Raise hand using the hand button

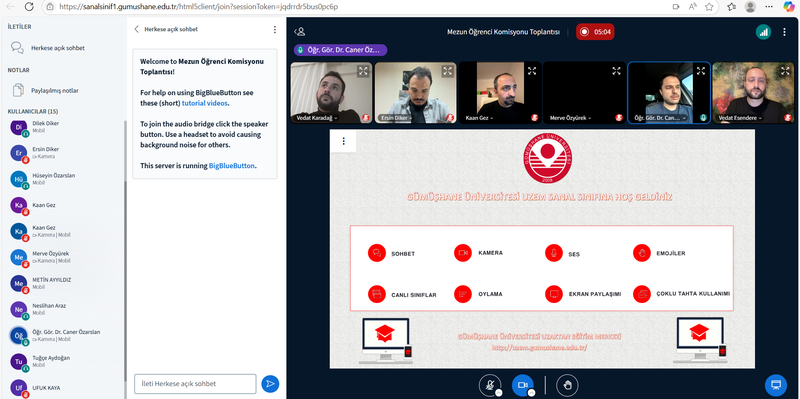pos(567,385)
